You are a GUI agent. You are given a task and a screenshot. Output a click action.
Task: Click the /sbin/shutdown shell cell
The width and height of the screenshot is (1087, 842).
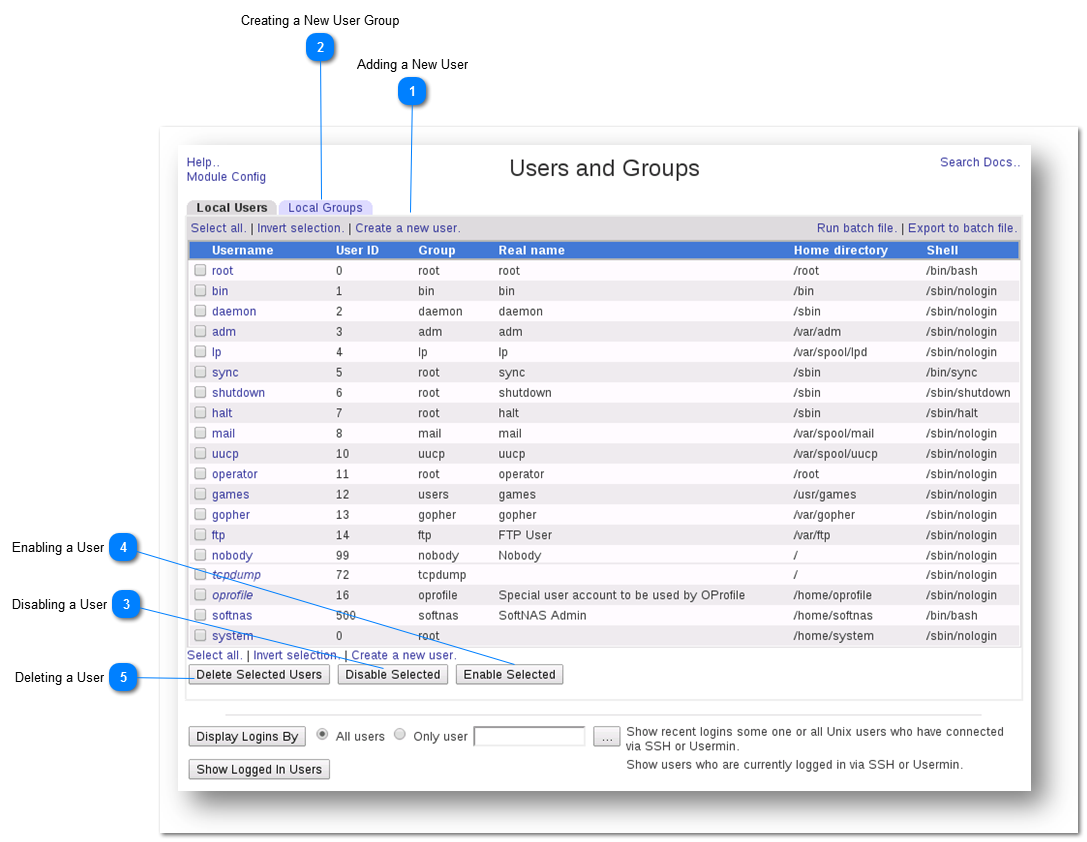click(x=968, y=392)
